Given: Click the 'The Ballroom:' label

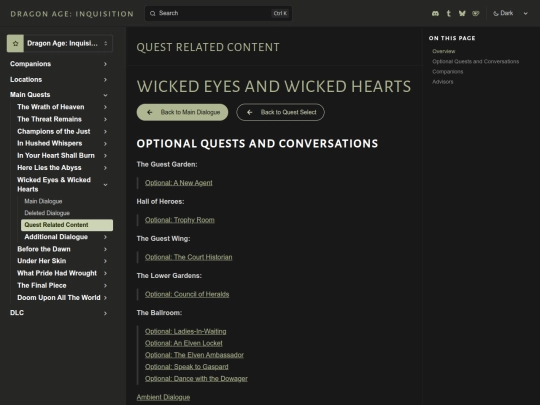Looking at the screenshot, I should pyautogui.click(x=159, y=313).
